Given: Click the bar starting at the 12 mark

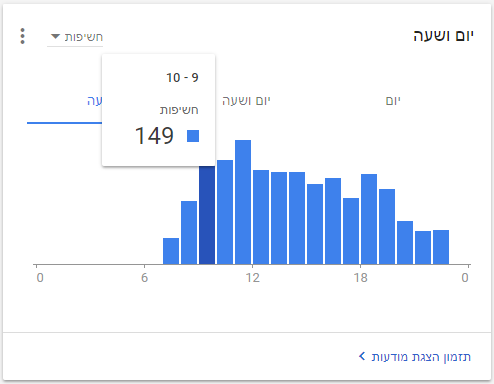Looking at the screenshot, I should click(261, 217).
